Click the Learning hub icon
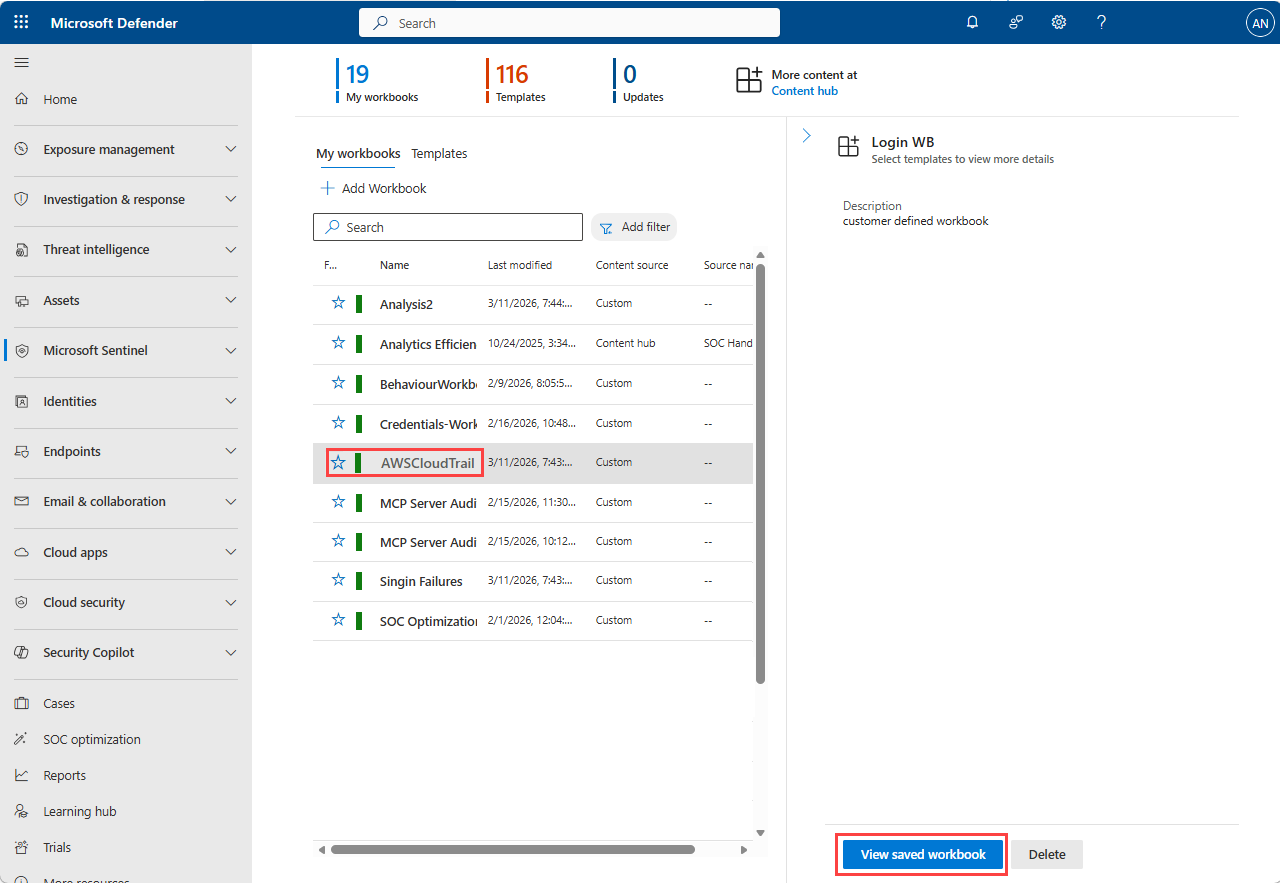Image resolution: width=1280 pixels, height=883 pixels. pos(21,811)
